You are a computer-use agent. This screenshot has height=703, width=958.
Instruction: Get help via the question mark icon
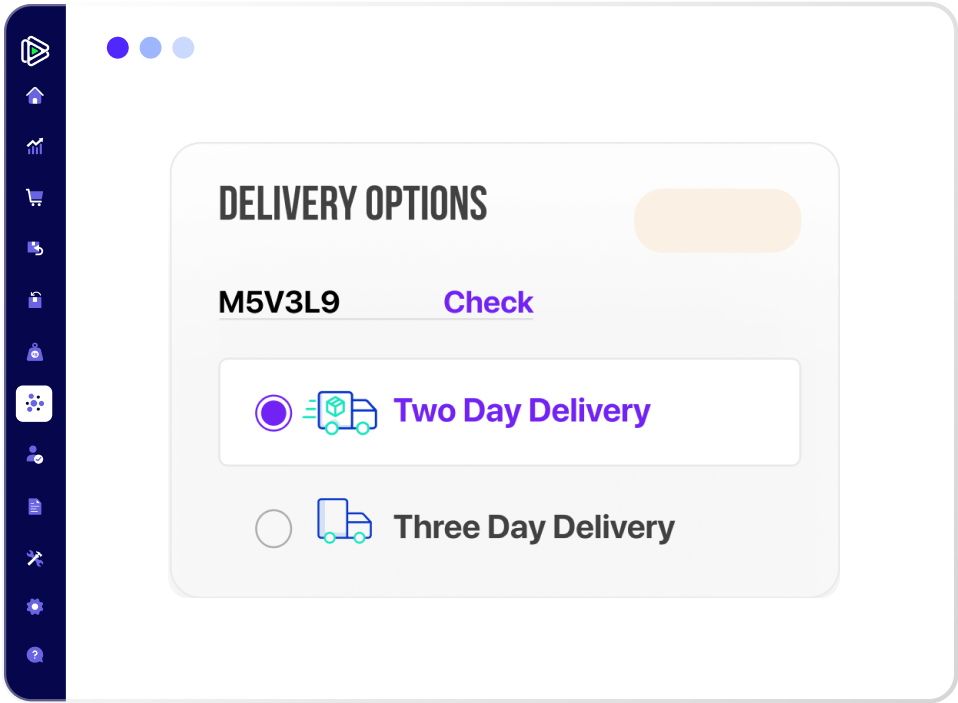pos(35,654)
